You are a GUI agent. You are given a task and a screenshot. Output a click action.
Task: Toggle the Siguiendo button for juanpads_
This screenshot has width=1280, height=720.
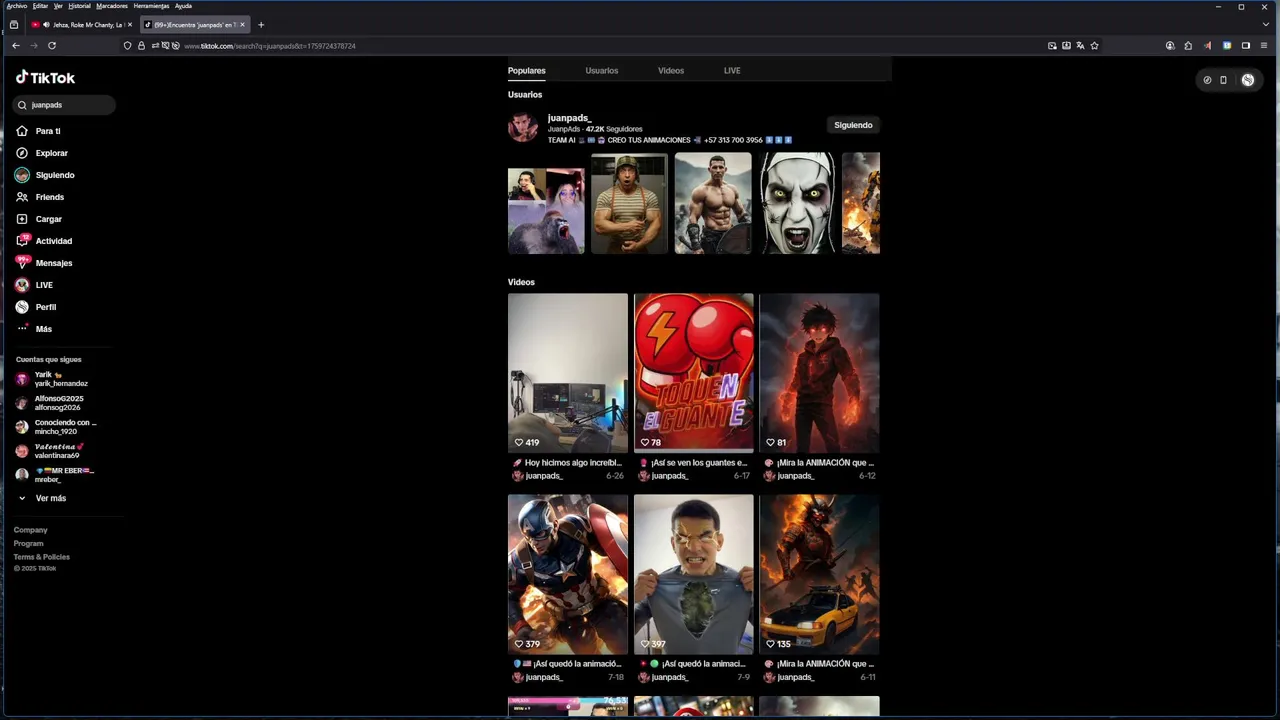(x=853, y=125)
